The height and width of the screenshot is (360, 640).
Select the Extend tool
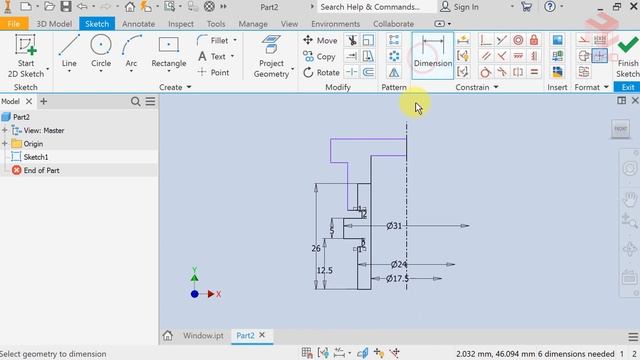[x=351, y=56]
